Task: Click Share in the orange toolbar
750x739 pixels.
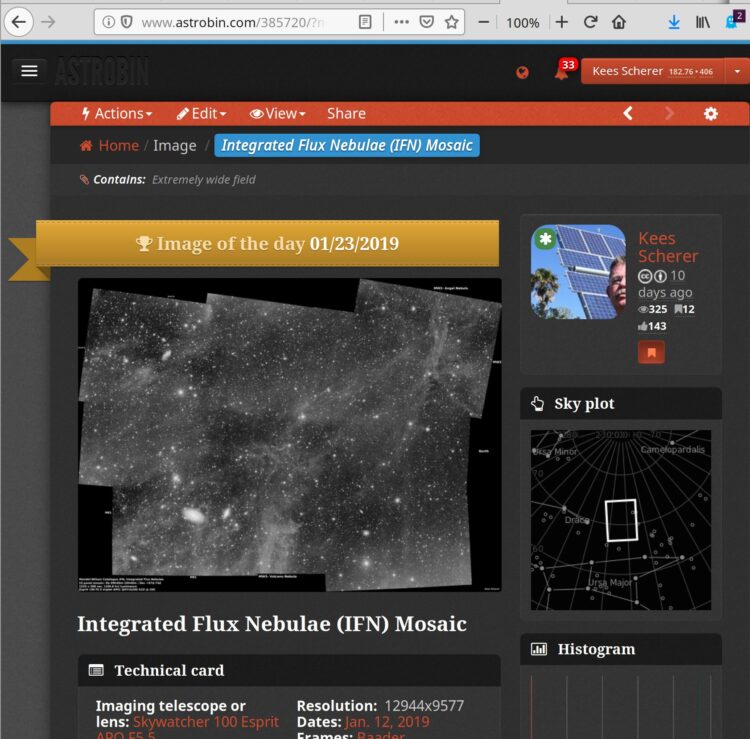Action: (346, 114)
